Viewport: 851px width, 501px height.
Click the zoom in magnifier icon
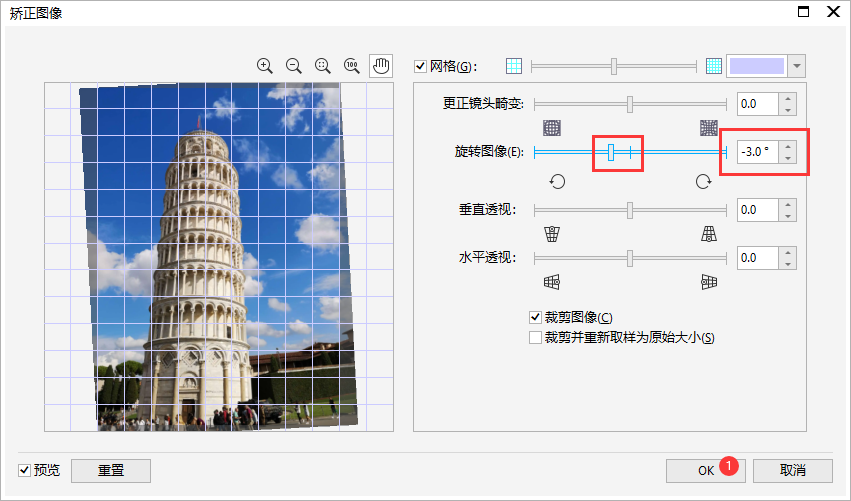coord(265,66)
